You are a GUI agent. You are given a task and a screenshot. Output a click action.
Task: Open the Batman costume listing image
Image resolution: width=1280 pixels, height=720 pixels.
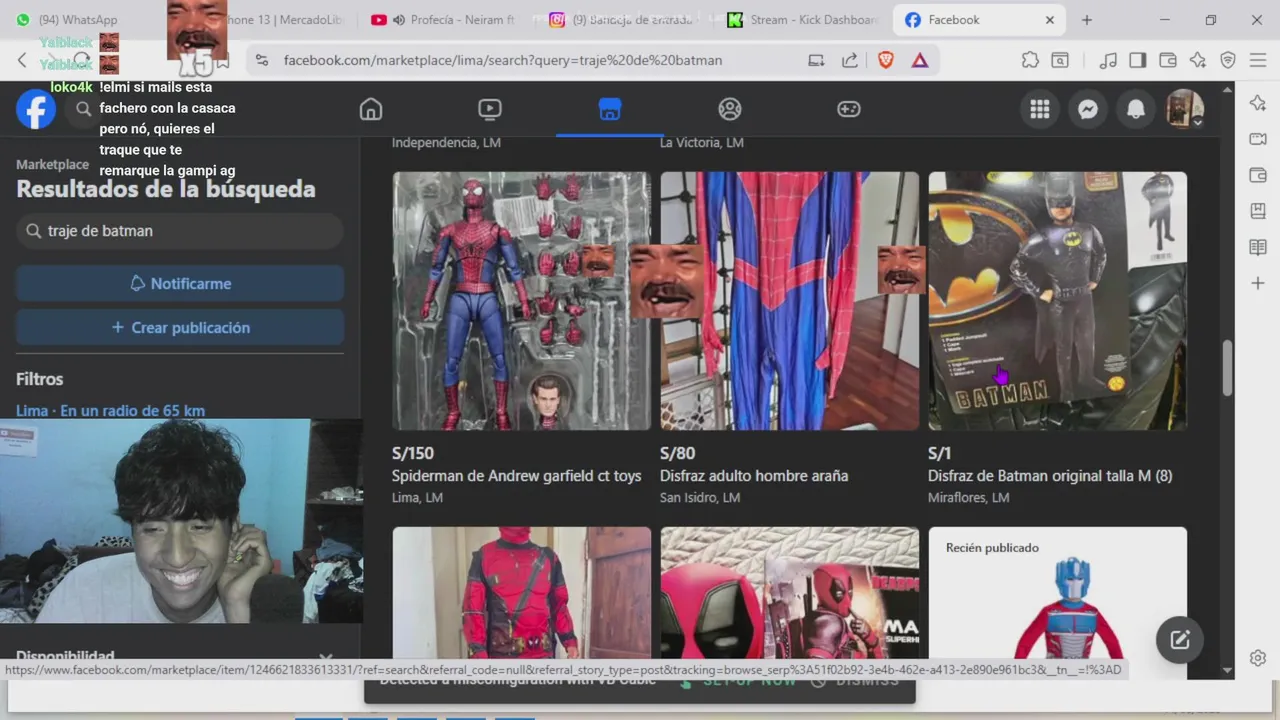pyautogui.click(x=1057, y=301)
